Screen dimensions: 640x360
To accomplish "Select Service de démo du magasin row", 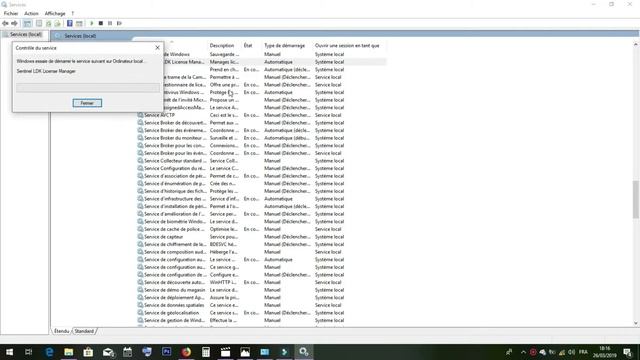I will coord(261,290).
